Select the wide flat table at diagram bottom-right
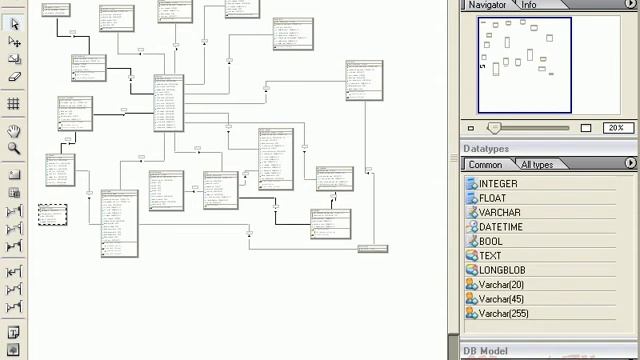 [x=373, y=249]
